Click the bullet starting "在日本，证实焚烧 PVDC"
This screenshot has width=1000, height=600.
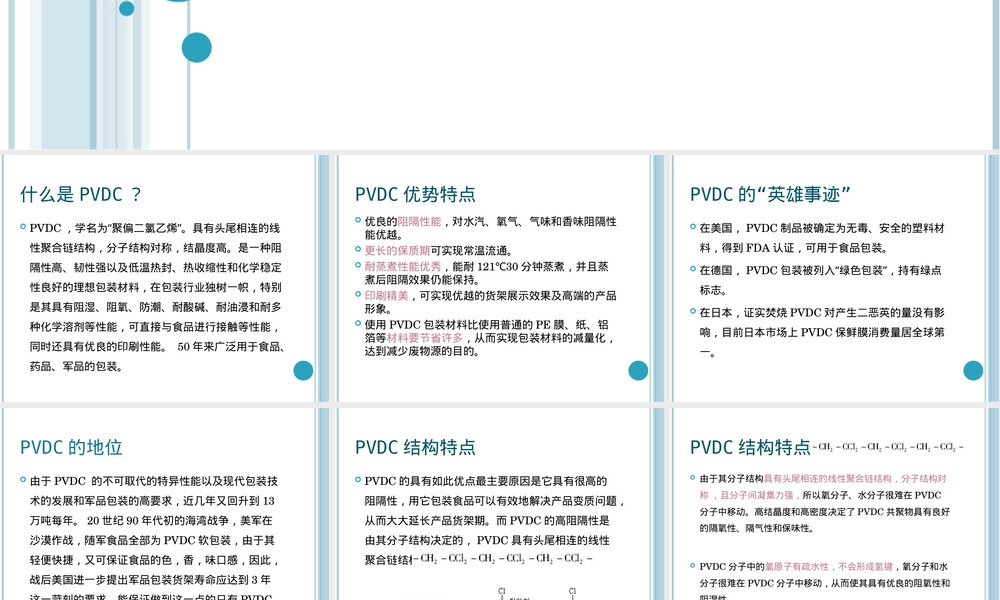pyautogui.click(x=821, y=332)
